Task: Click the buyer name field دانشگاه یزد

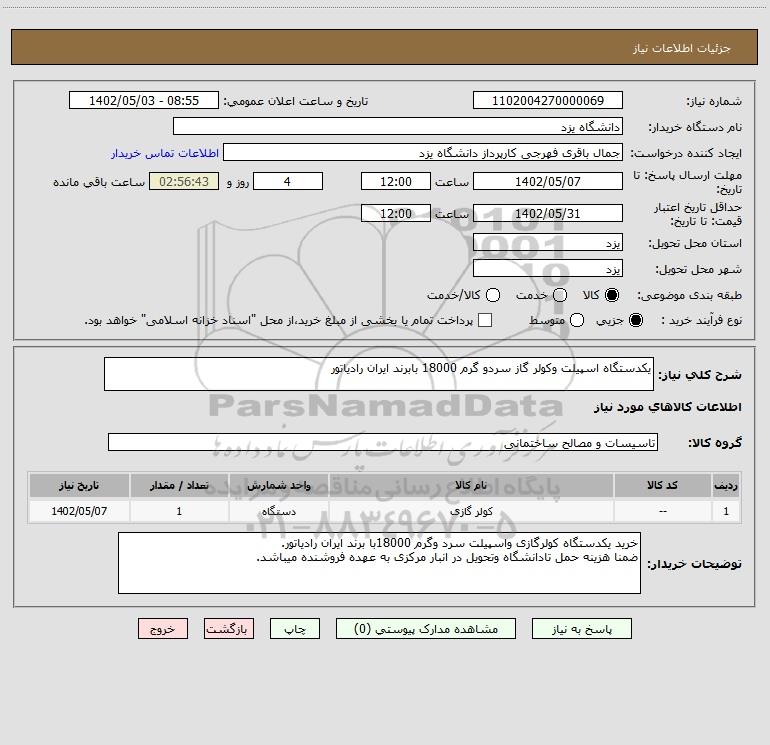Action: point(398,126)
